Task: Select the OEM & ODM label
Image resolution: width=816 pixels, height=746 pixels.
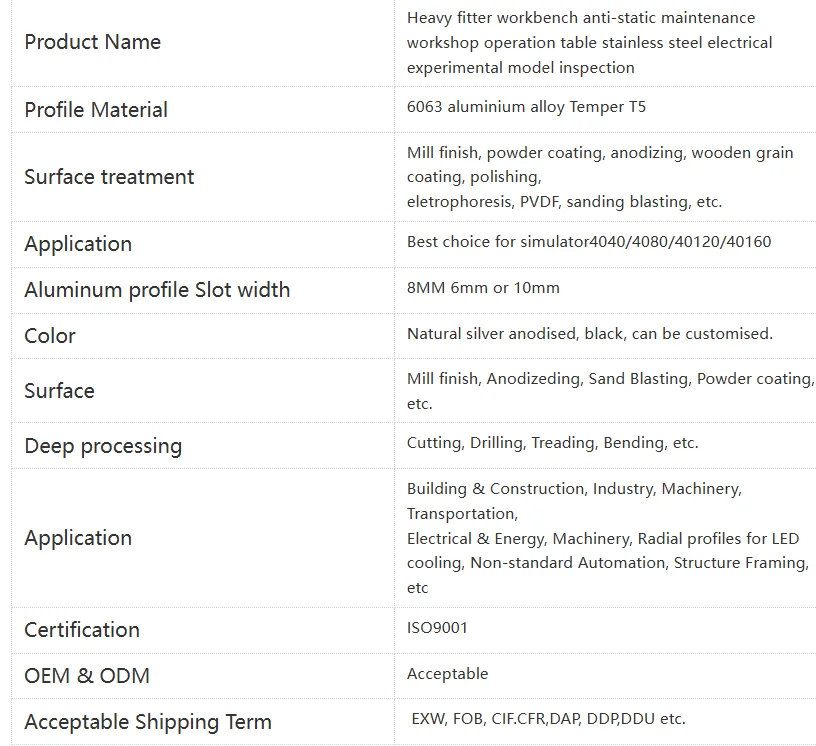Action: pos(87,676)
